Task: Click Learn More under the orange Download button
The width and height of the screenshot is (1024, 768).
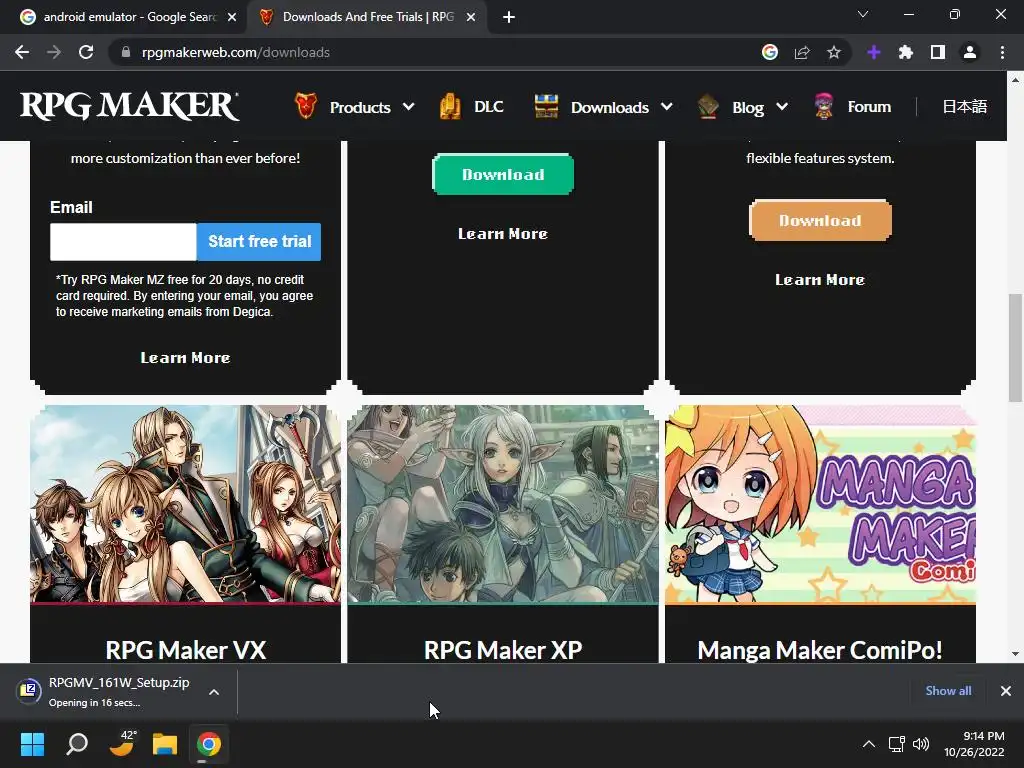Action: click(x=820, y=280)
